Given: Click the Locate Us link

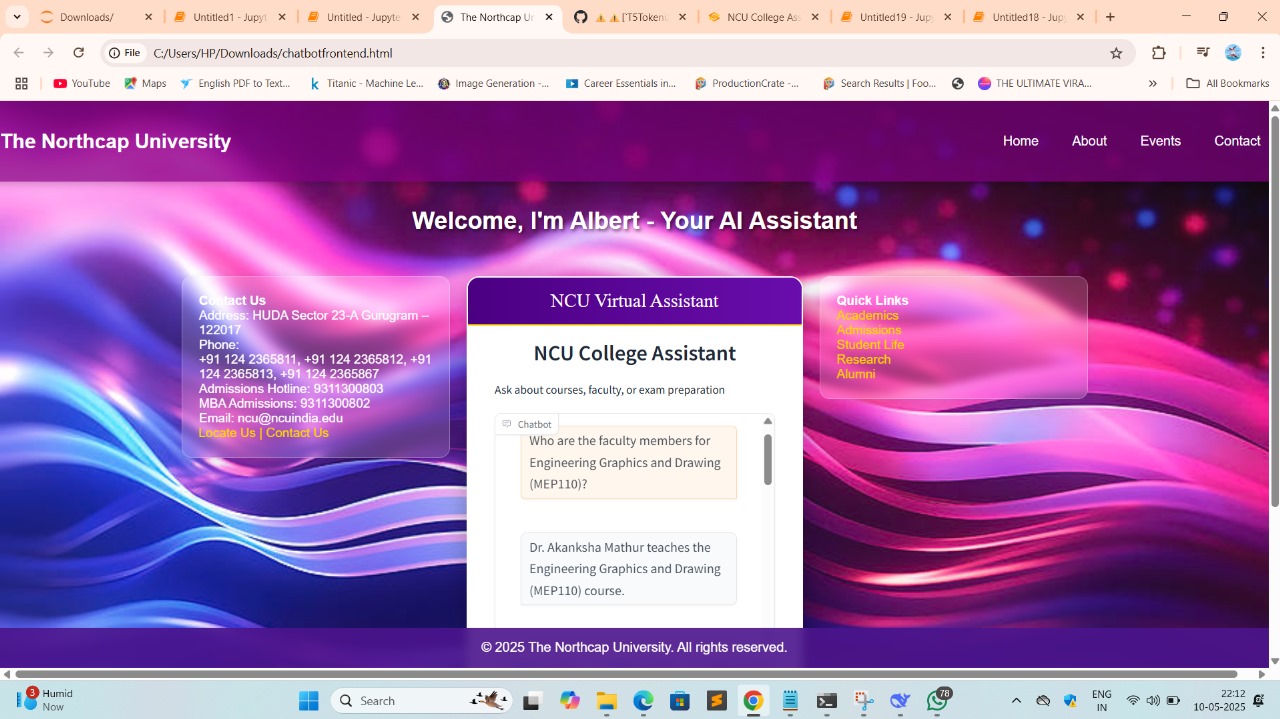Looking at the screenshot, I should point(227,432).
